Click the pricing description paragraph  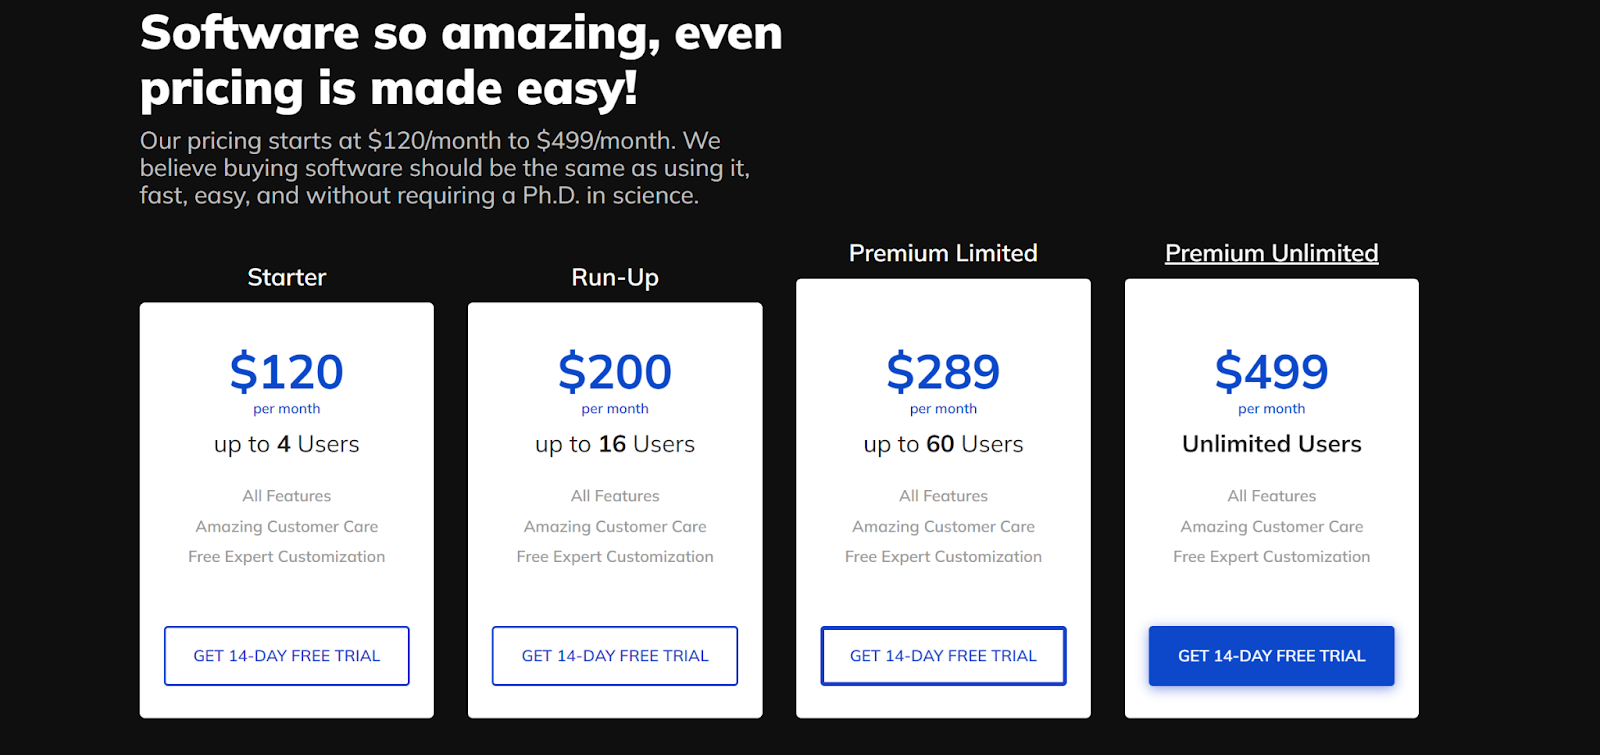click(445, 168)
